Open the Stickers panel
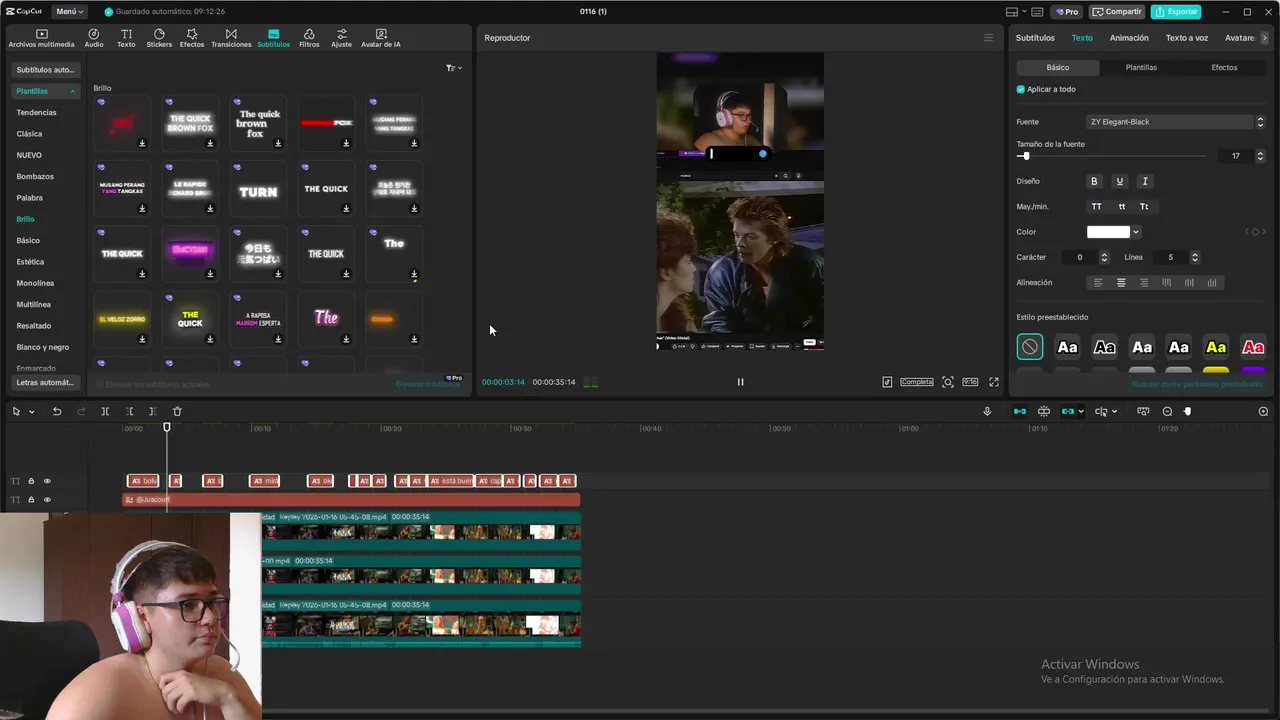The image size is (1280, 720). 159,38
